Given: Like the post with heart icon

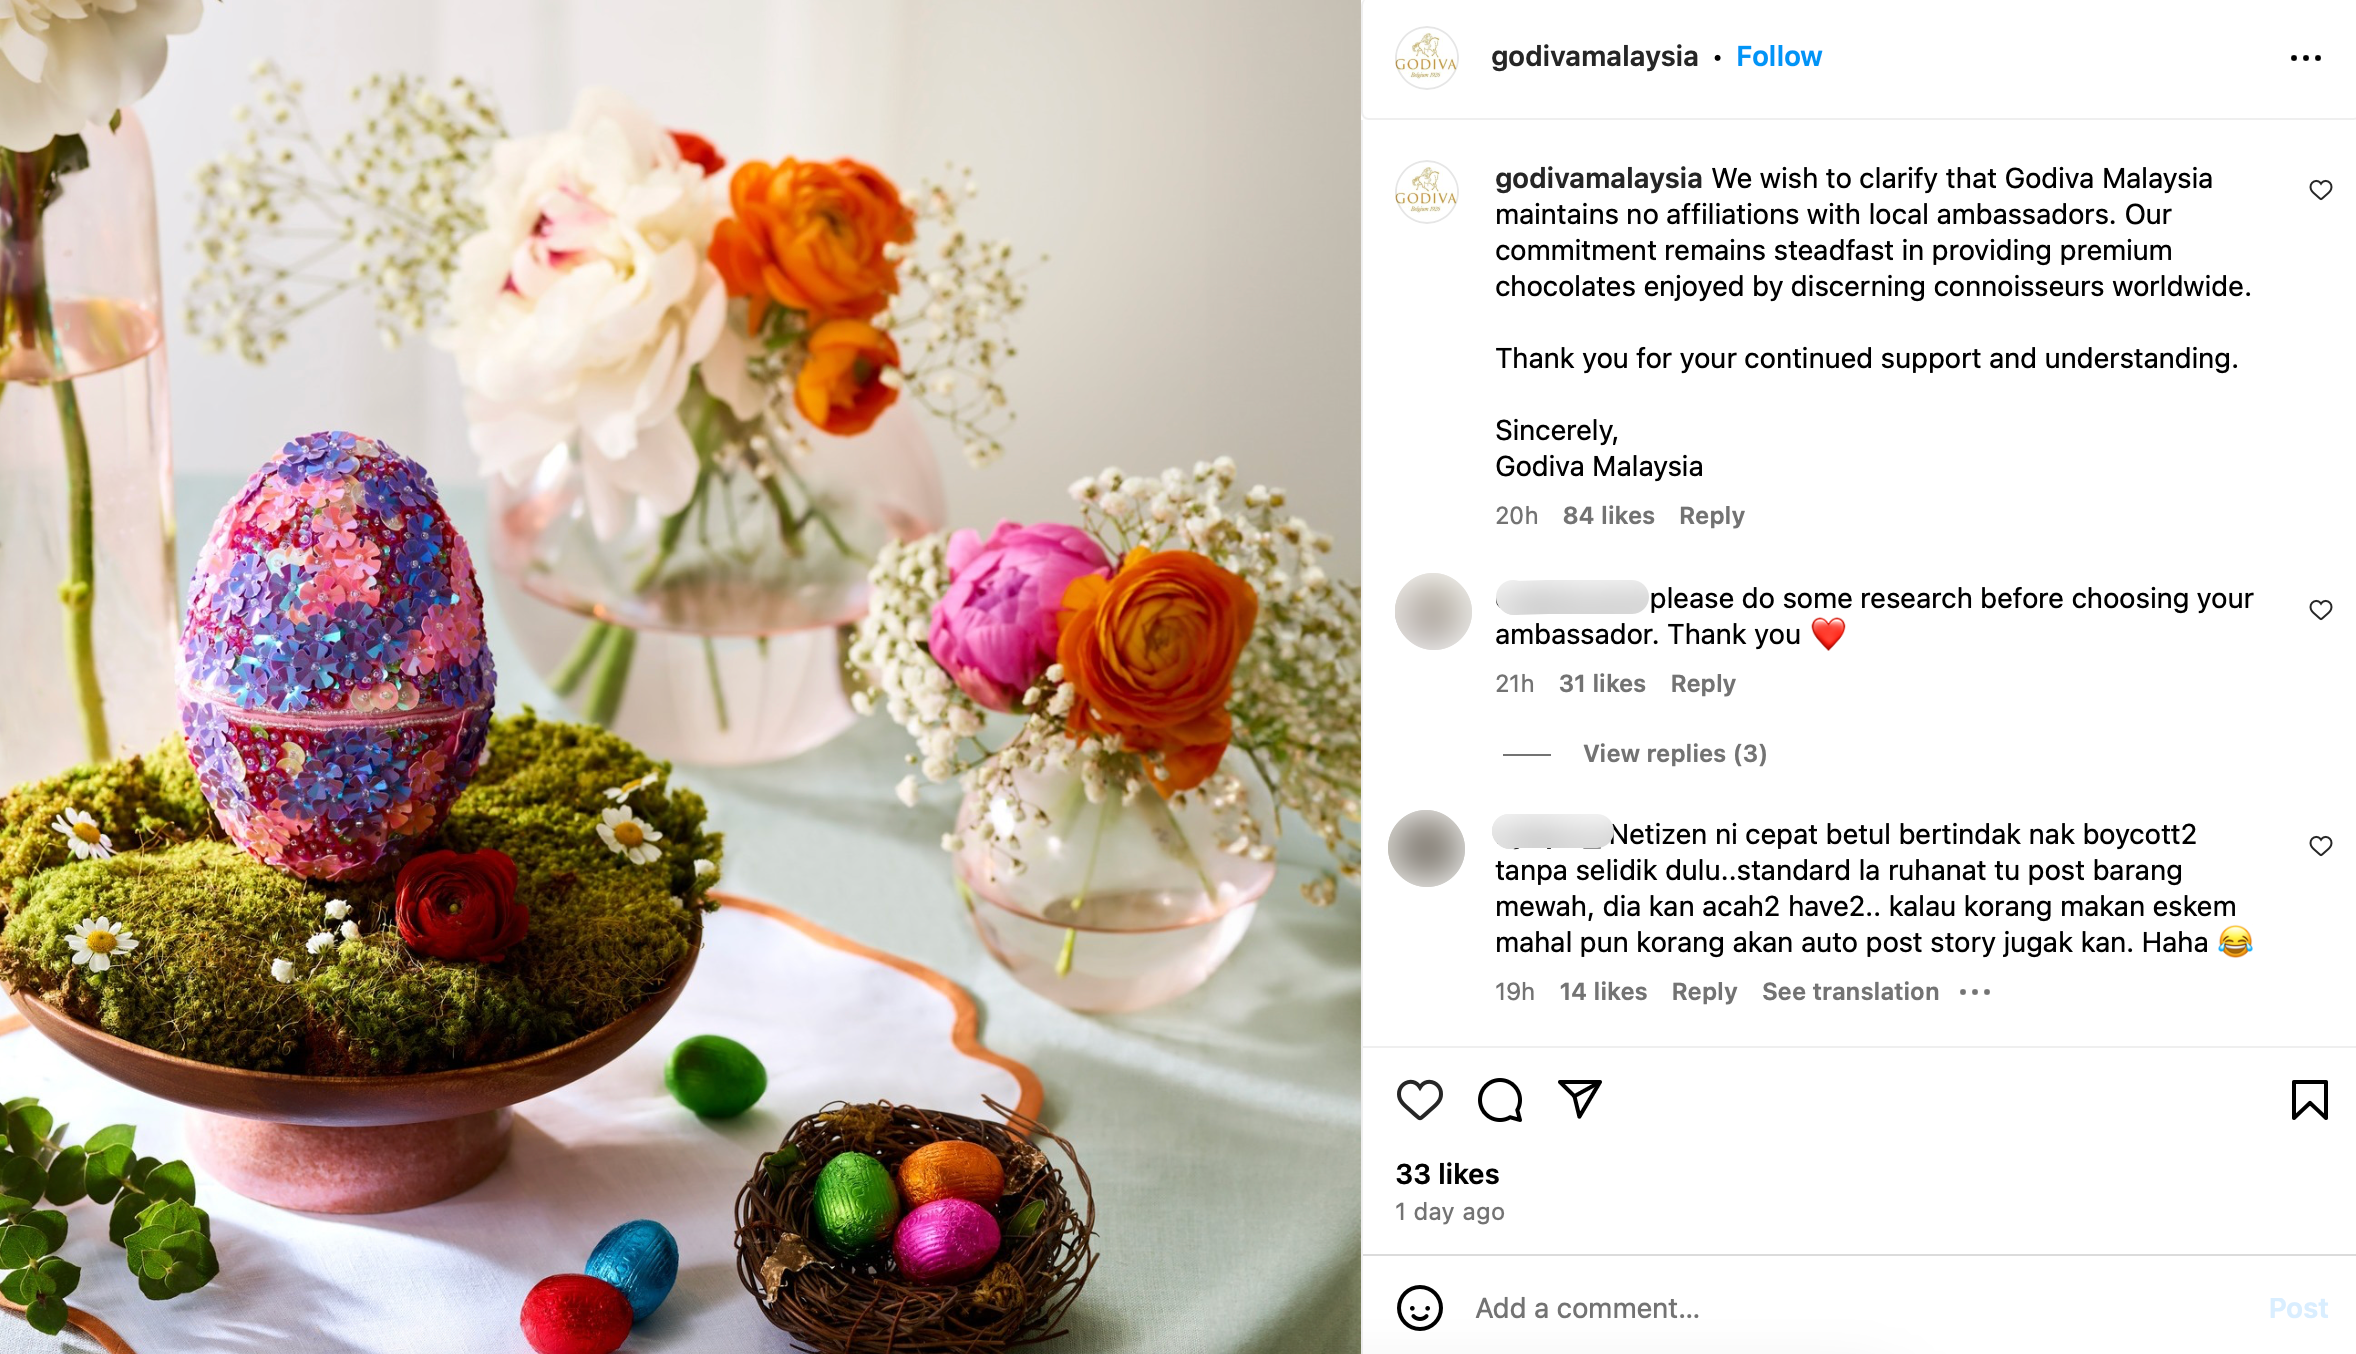Looking at the screenshot, I should [x=1419, y=1100].
